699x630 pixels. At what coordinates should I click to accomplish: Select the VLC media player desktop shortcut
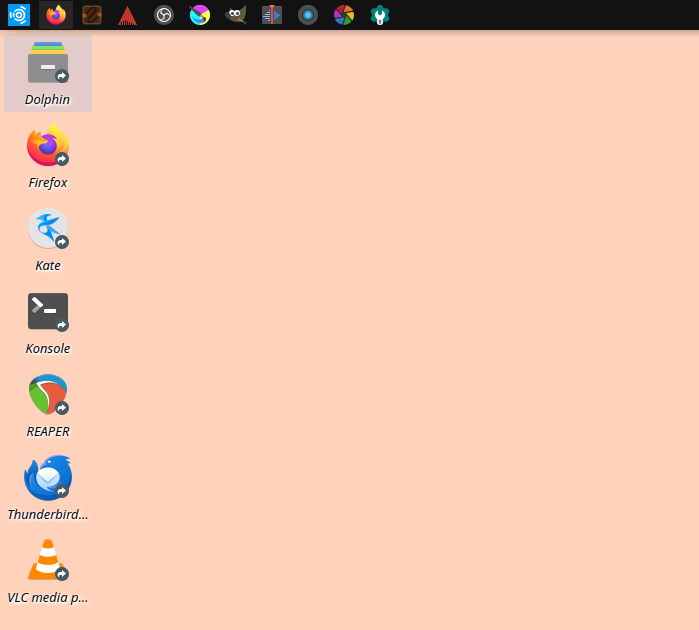(48, 571)
